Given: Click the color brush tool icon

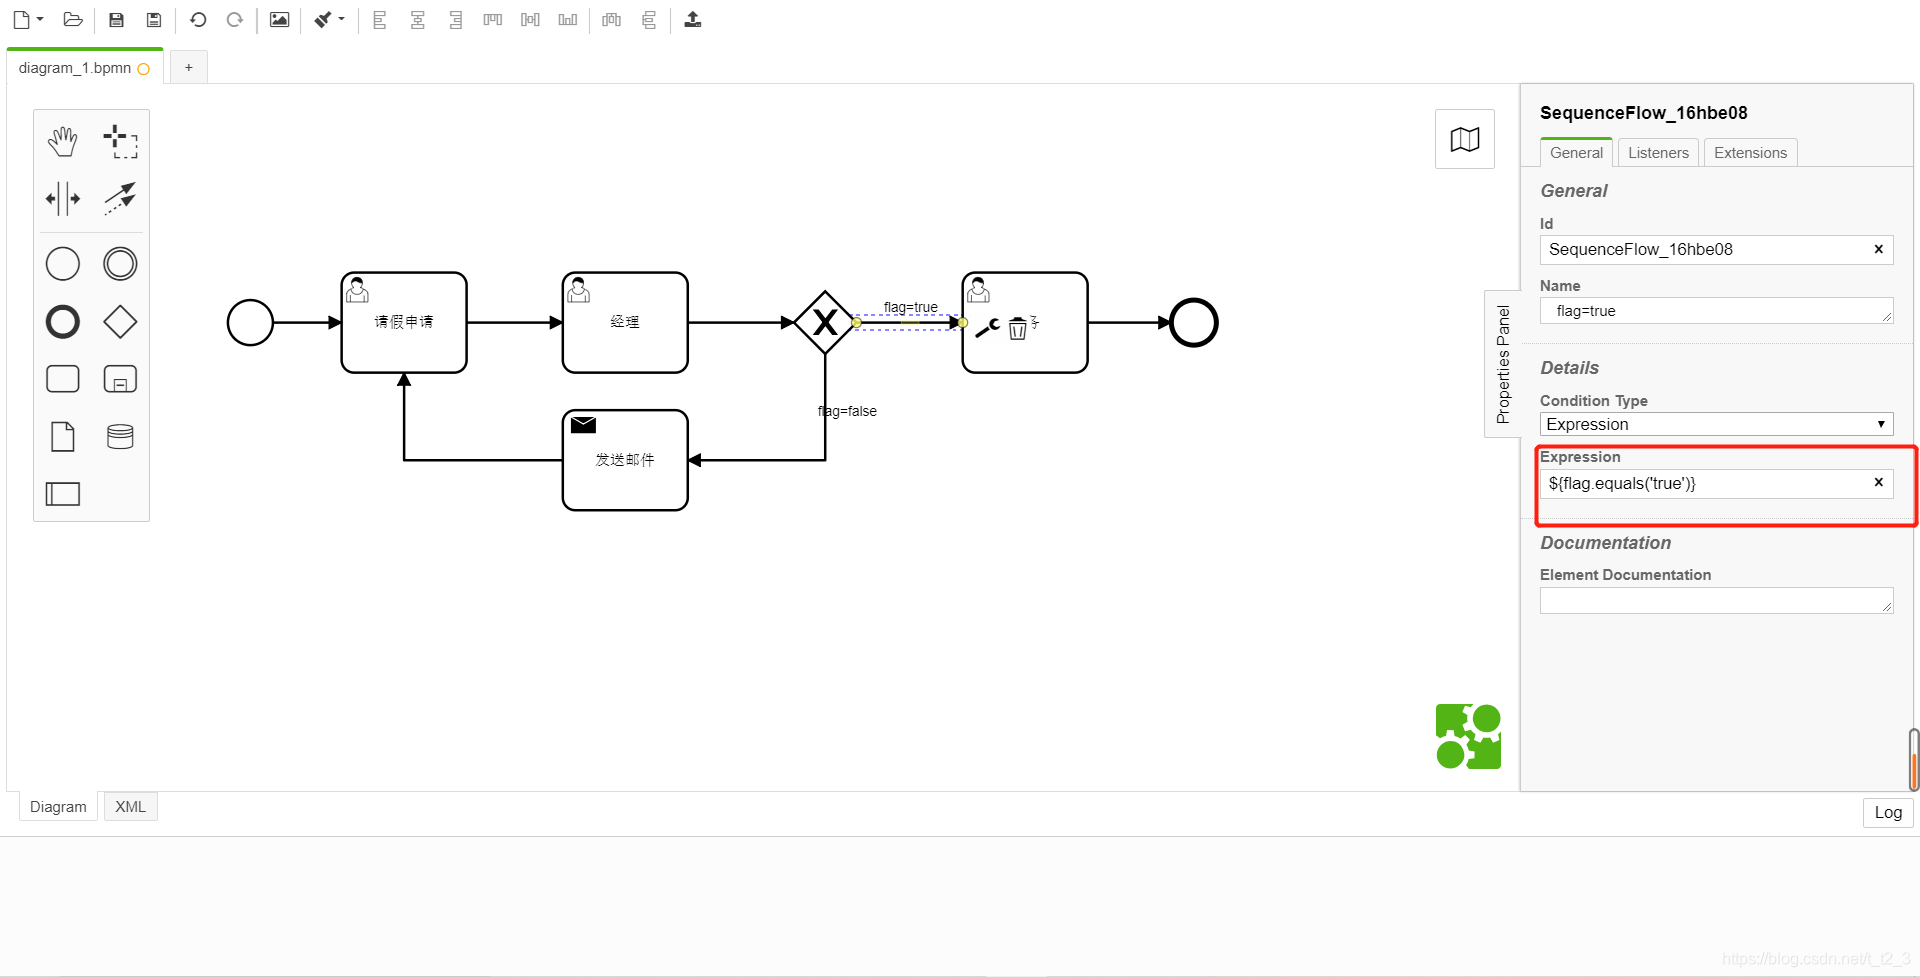Looking at the screenshot, I should [323, 20].
